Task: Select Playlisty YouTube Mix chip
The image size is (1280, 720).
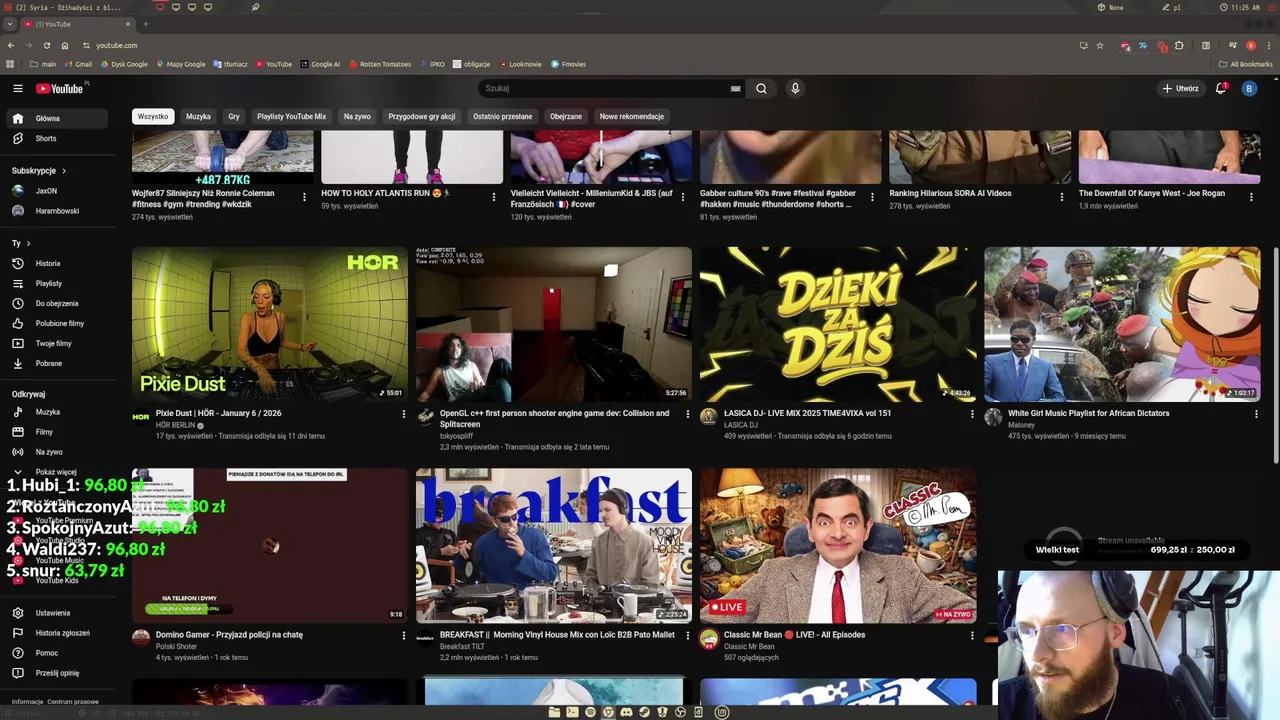Action: click(x=291, y=116)
